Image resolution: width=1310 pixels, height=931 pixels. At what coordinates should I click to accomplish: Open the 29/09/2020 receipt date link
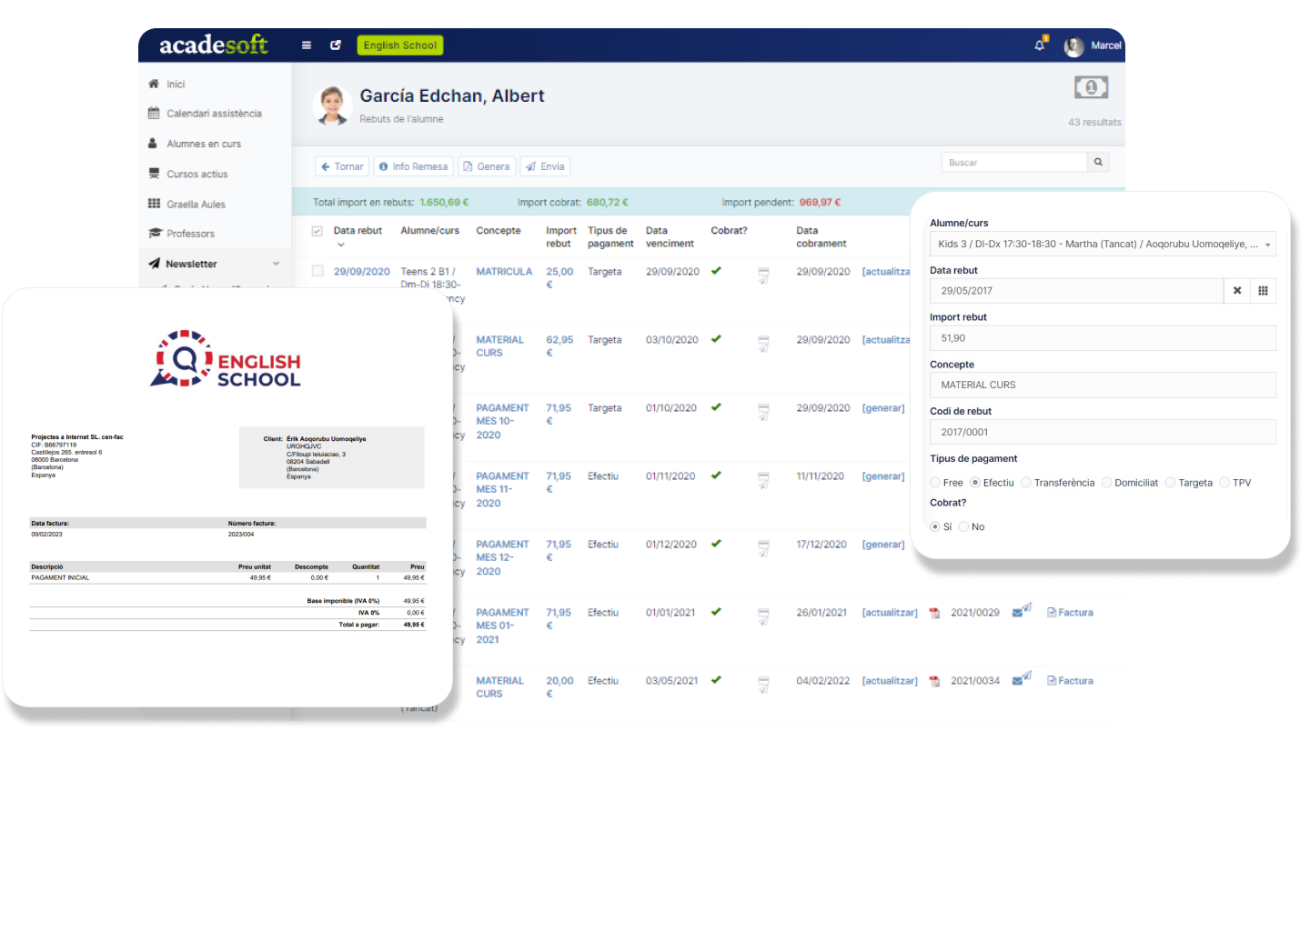tap(362, 272)
